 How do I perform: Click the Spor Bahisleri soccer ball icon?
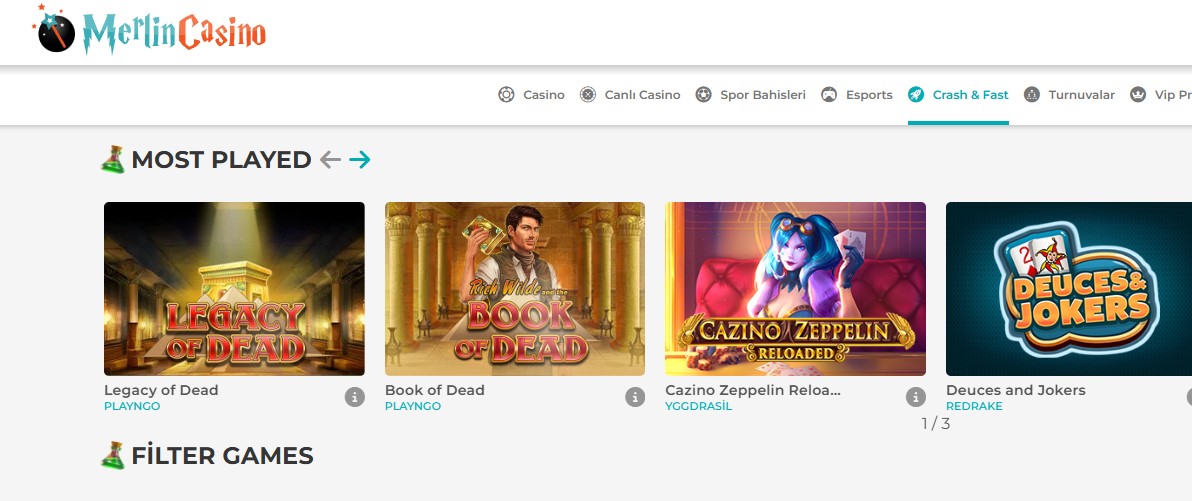[704, 95]
